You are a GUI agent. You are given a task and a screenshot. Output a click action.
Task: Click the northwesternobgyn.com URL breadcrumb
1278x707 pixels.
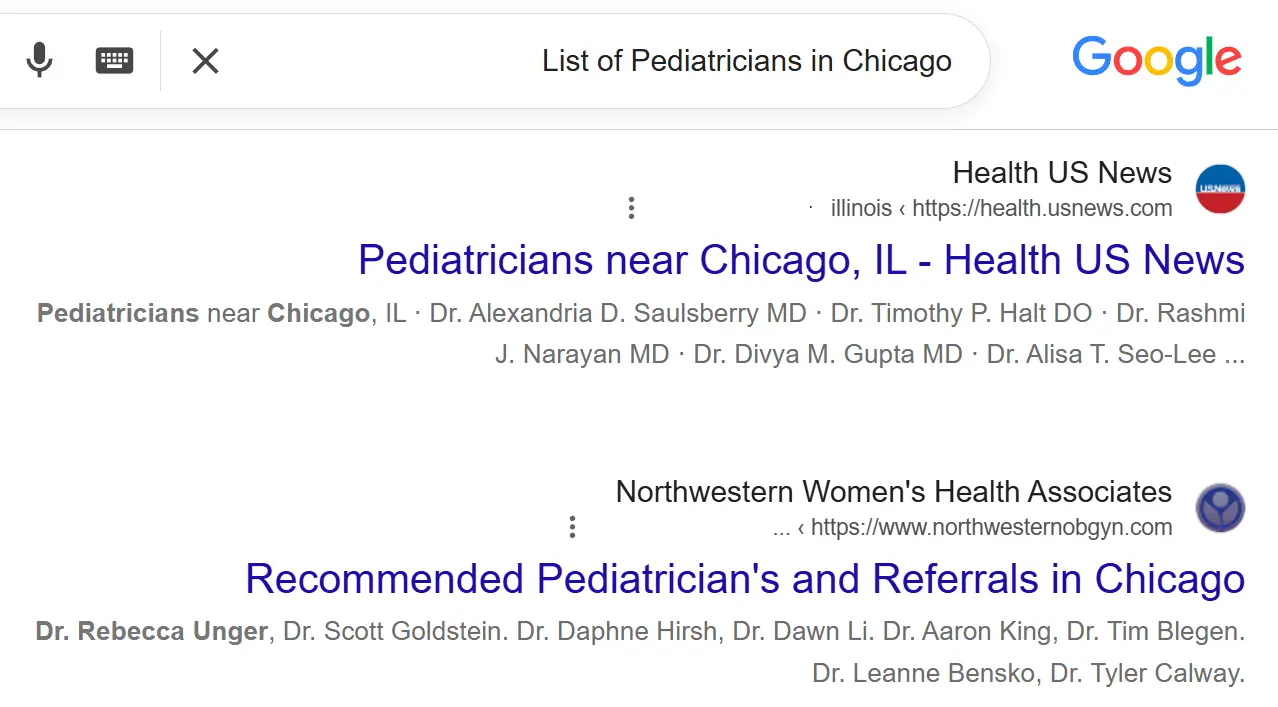[991, 527]
